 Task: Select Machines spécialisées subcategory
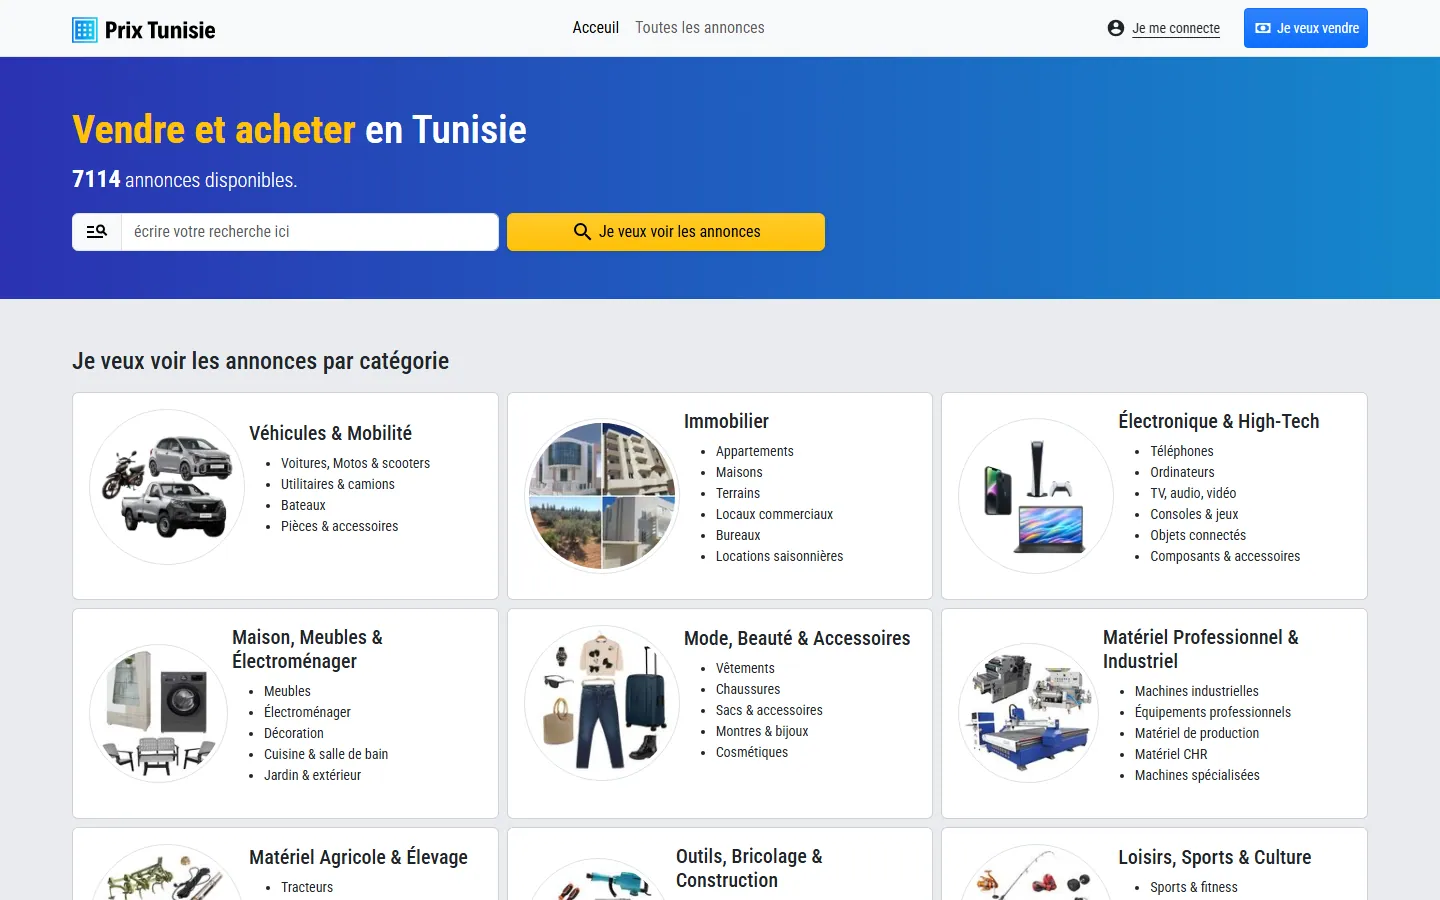pyautogui.click(x=1197, y=775)
